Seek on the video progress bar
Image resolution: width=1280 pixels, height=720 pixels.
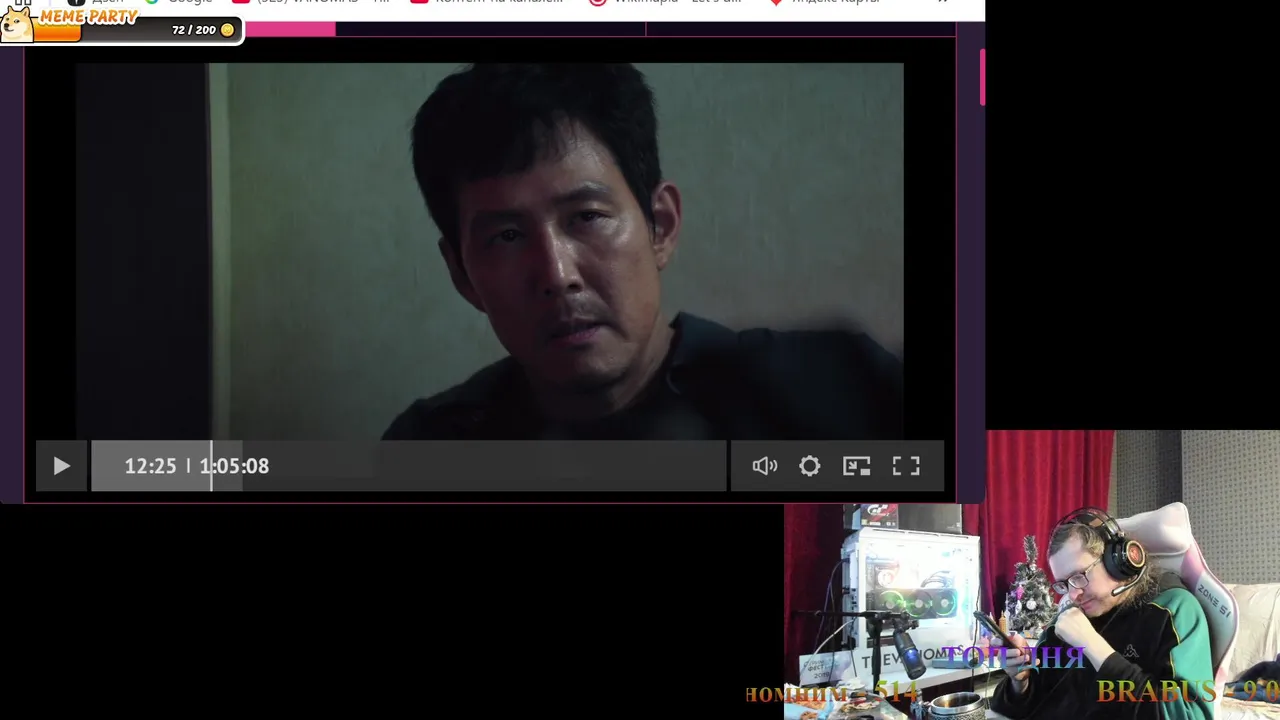coord(409,466)
